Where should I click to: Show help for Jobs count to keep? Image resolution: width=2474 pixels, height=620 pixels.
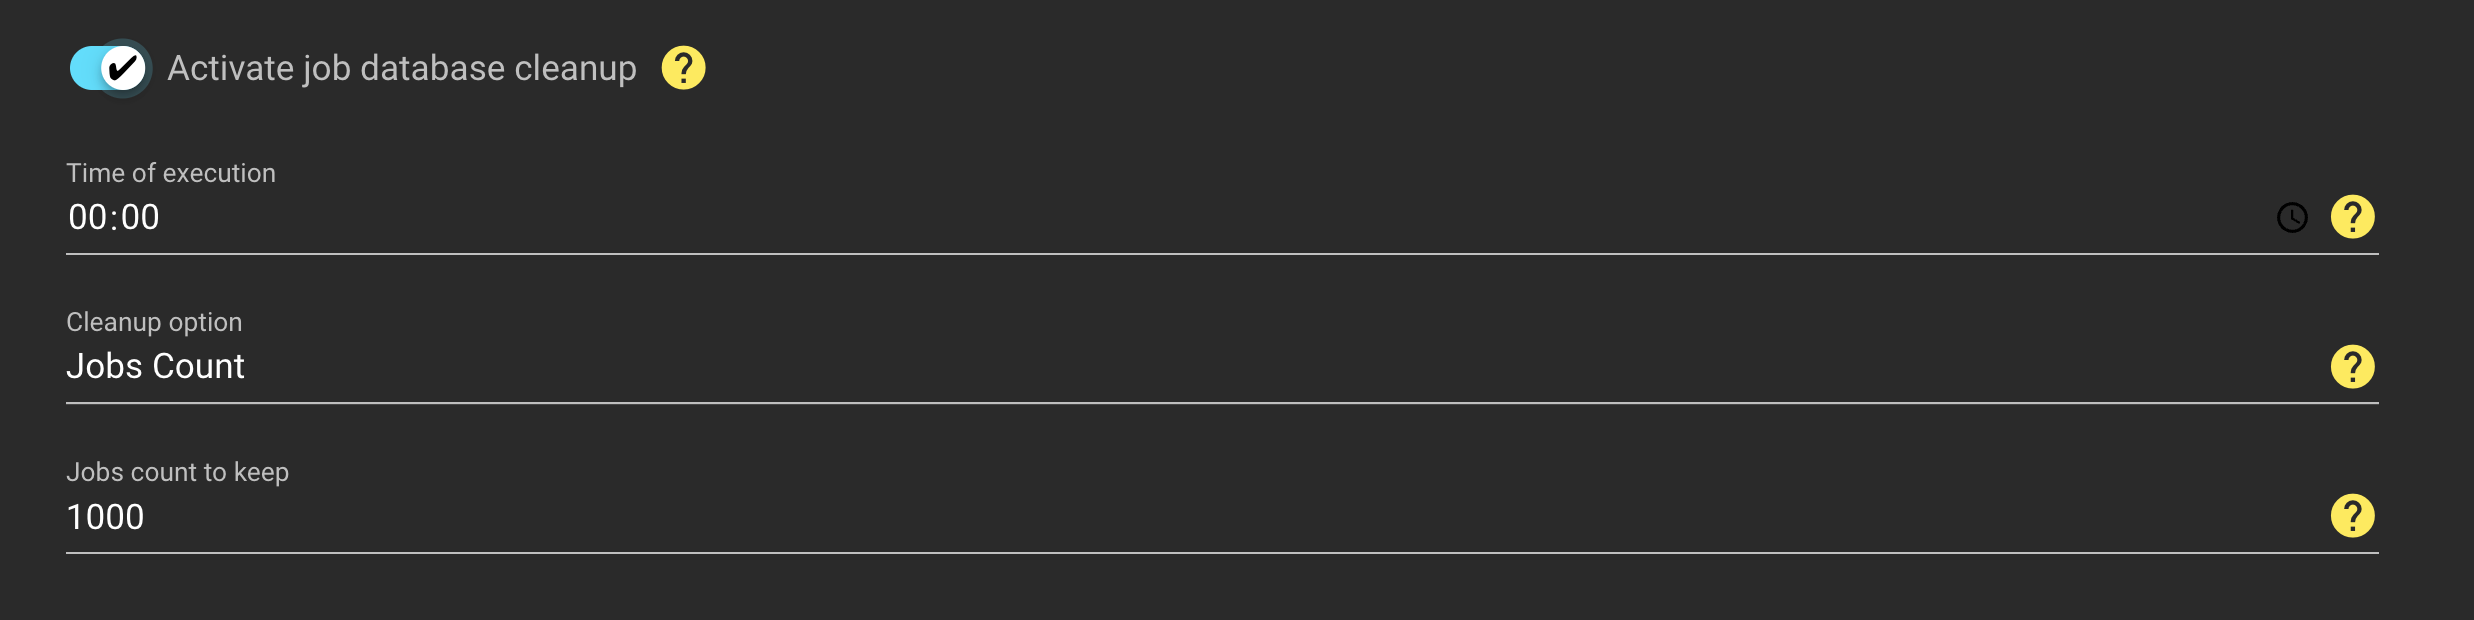(x=2353, y=516)
